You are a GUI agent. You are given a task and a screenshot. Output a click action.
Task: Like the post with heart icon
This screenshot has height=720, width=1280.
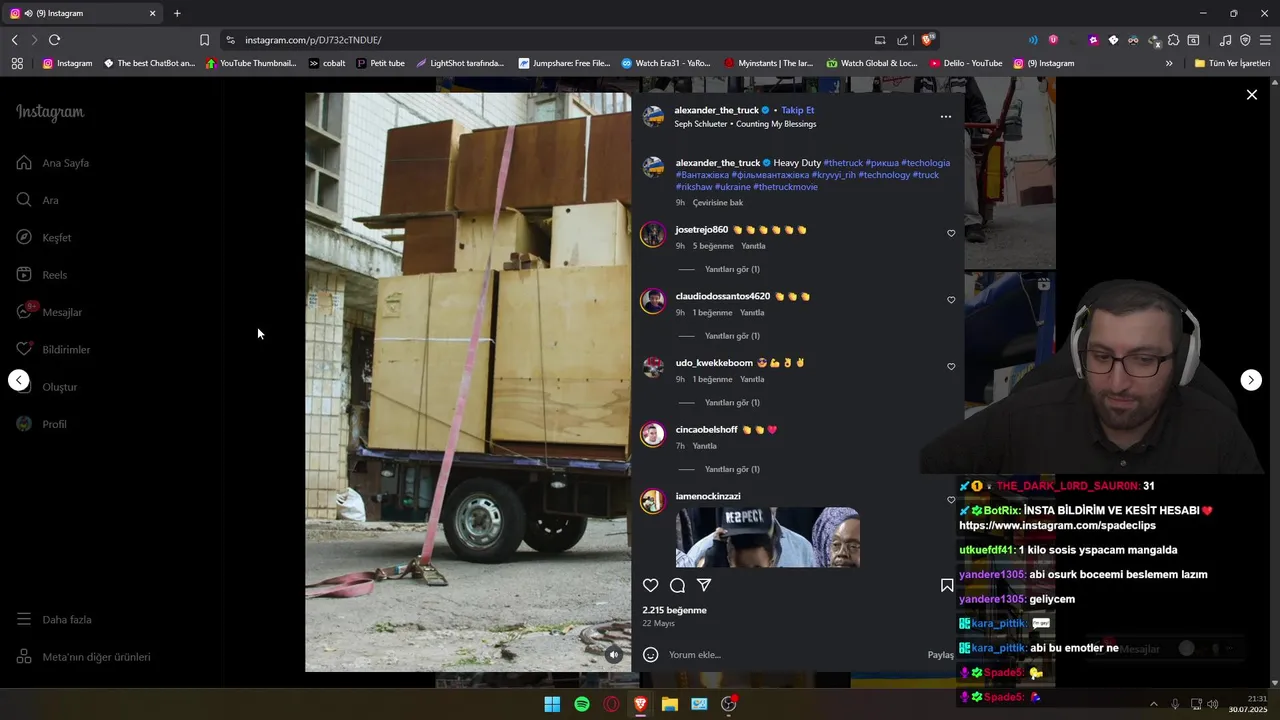coord(651,585)
